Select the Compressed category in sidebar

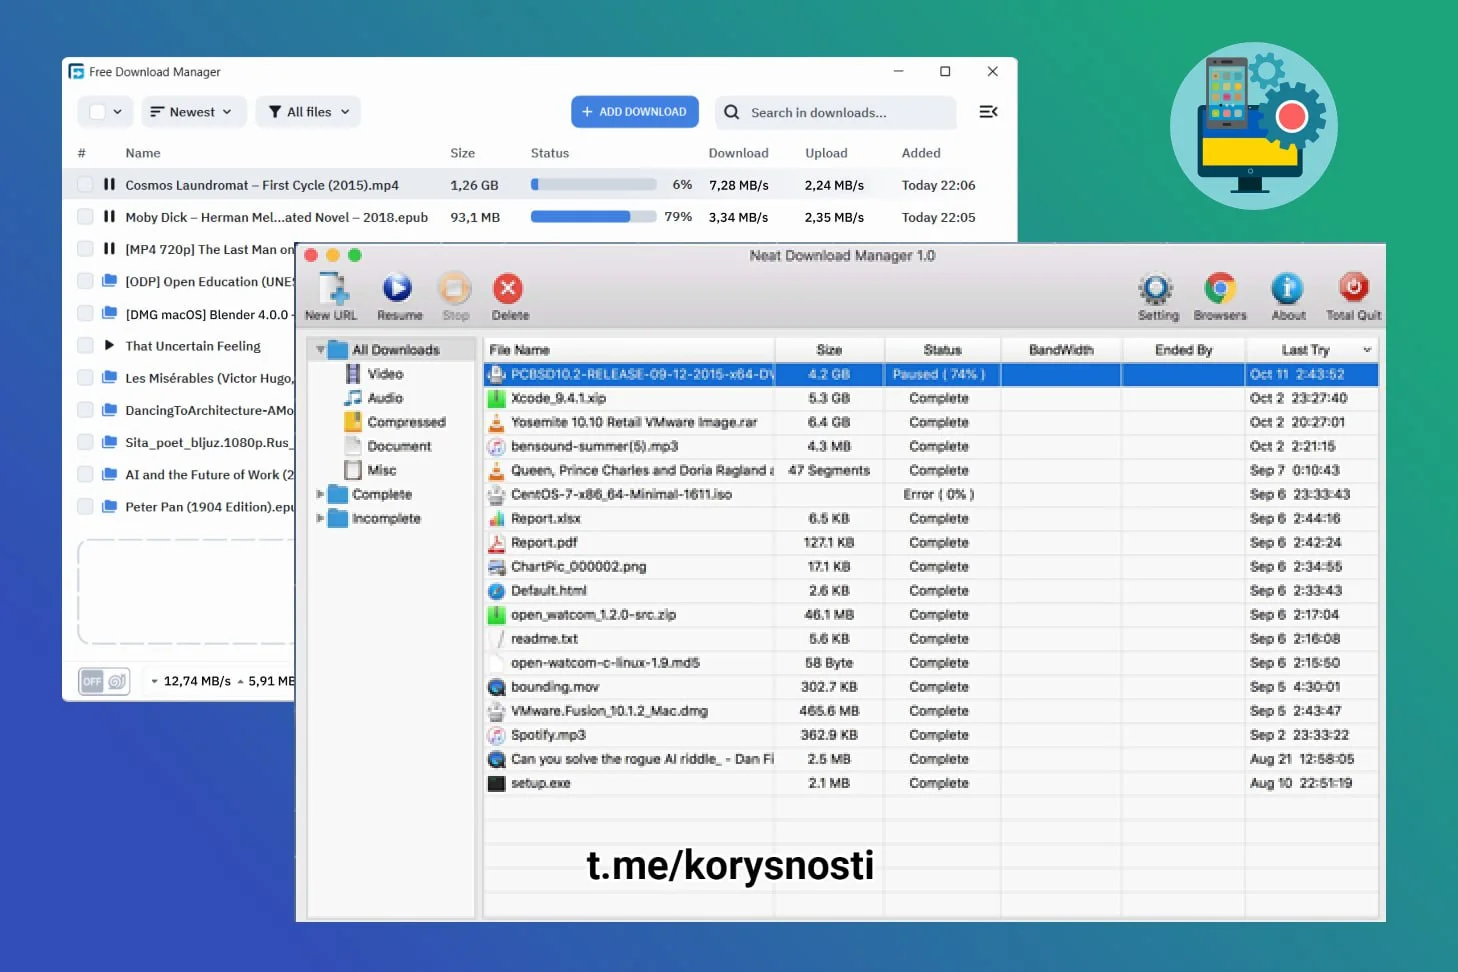pos(405,422)
